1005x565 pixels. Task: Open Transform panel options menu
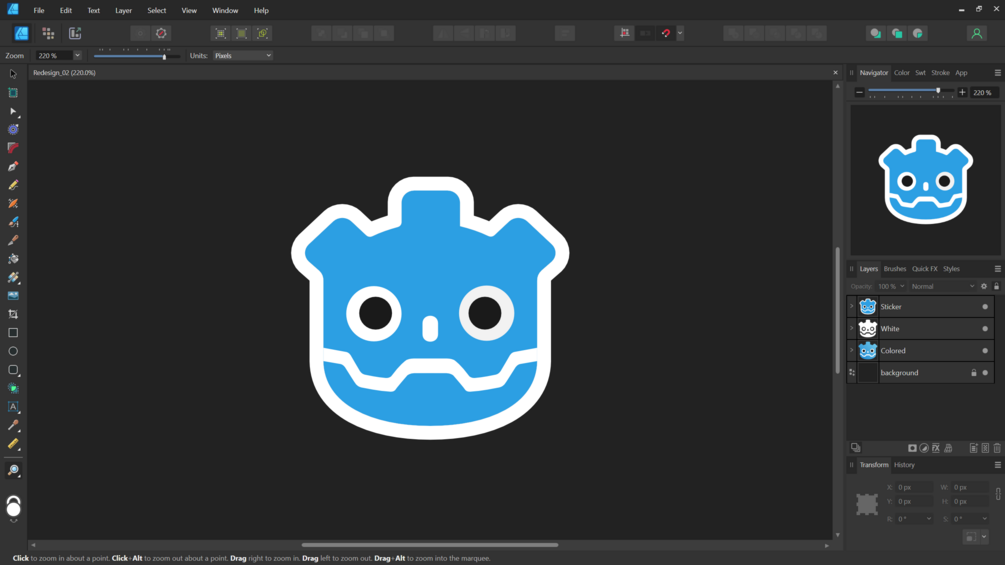coord(997,465)
